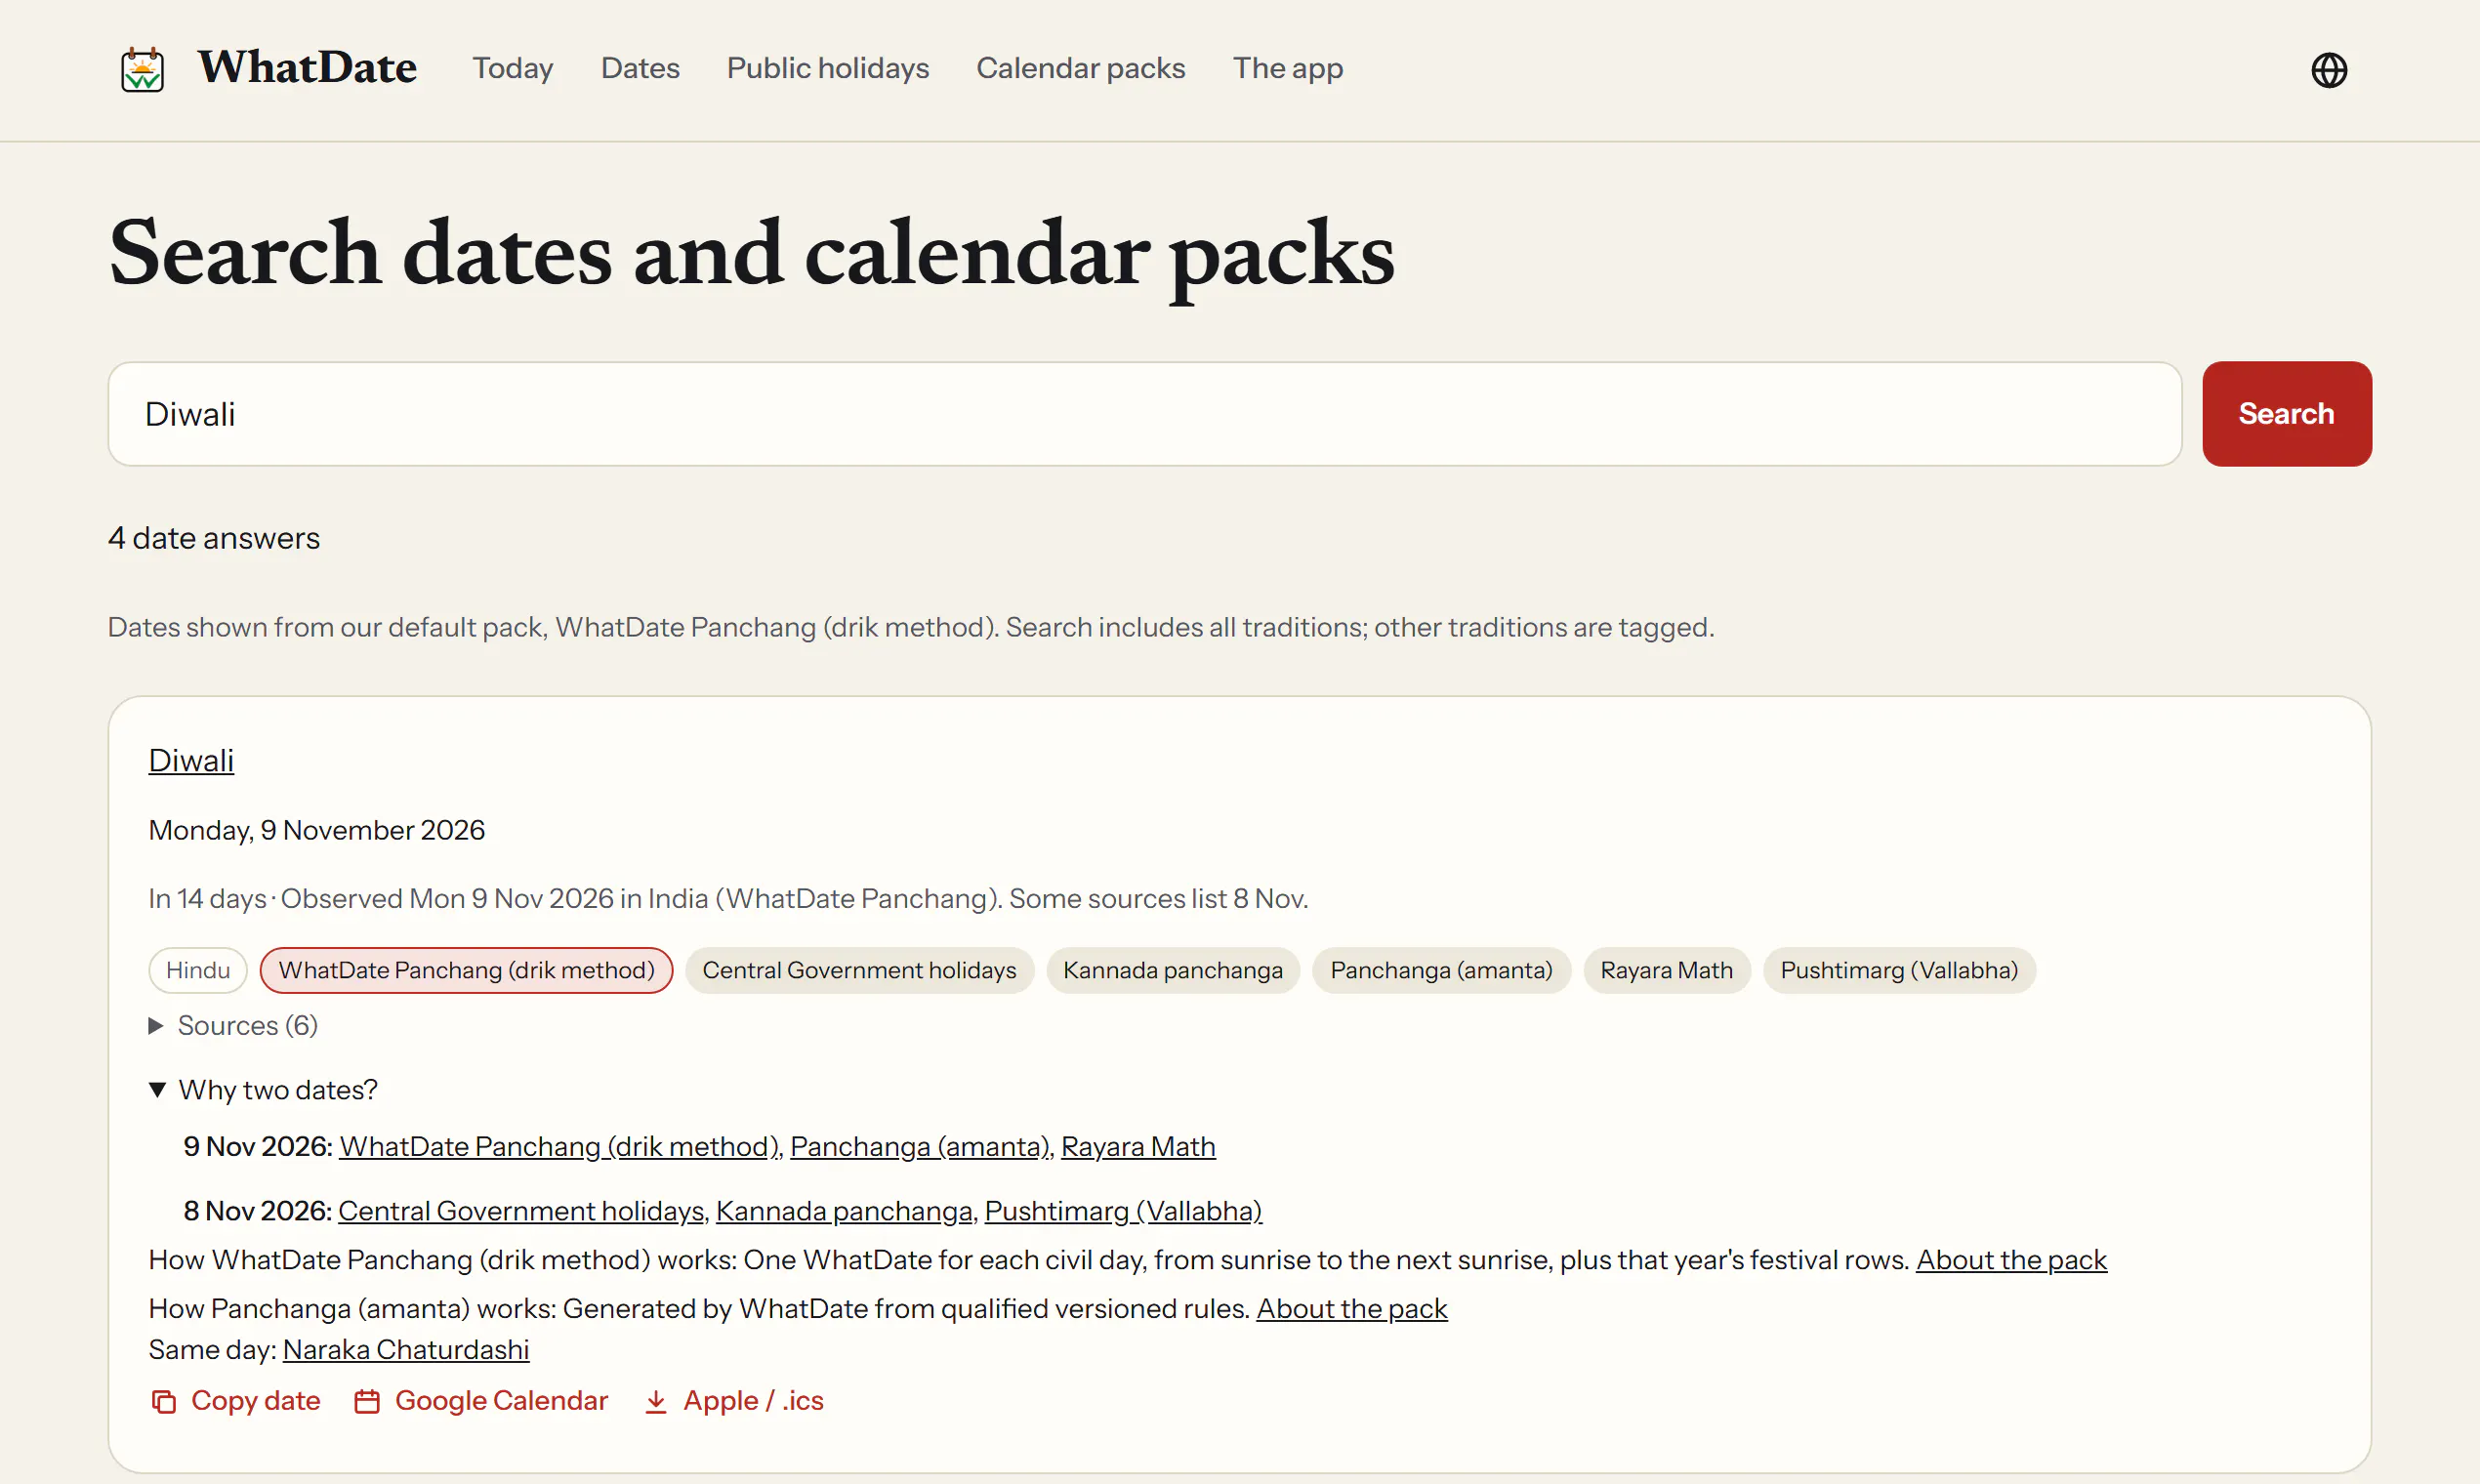Image resolution: width=2480 pixels, height=1484 pixels.
Task: Open About the pack for Panchanga (amanta)
Action: 1352,1308
